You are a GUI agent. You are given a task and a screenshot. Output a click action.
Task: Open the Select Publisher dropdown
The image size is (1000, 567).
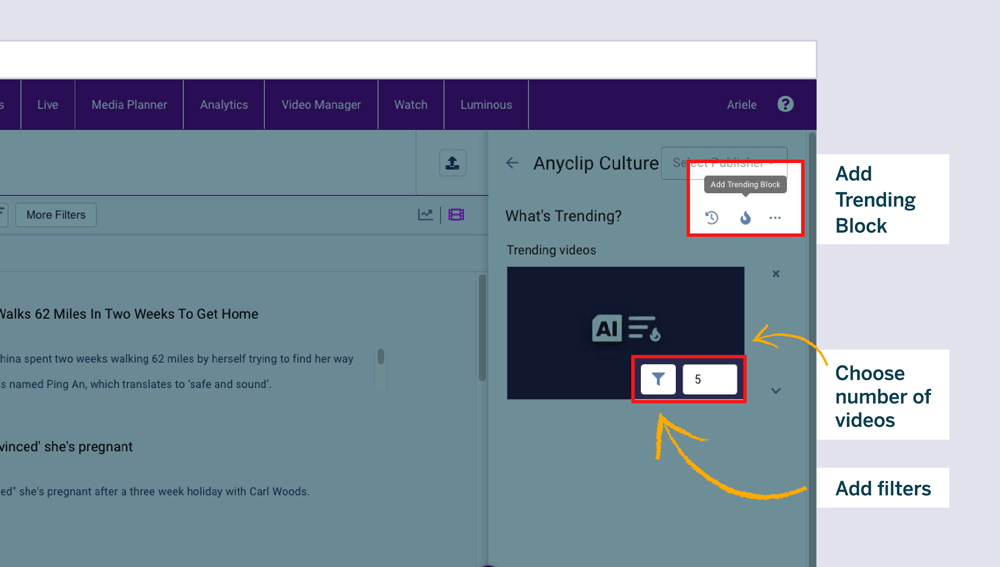coord(724,163)
